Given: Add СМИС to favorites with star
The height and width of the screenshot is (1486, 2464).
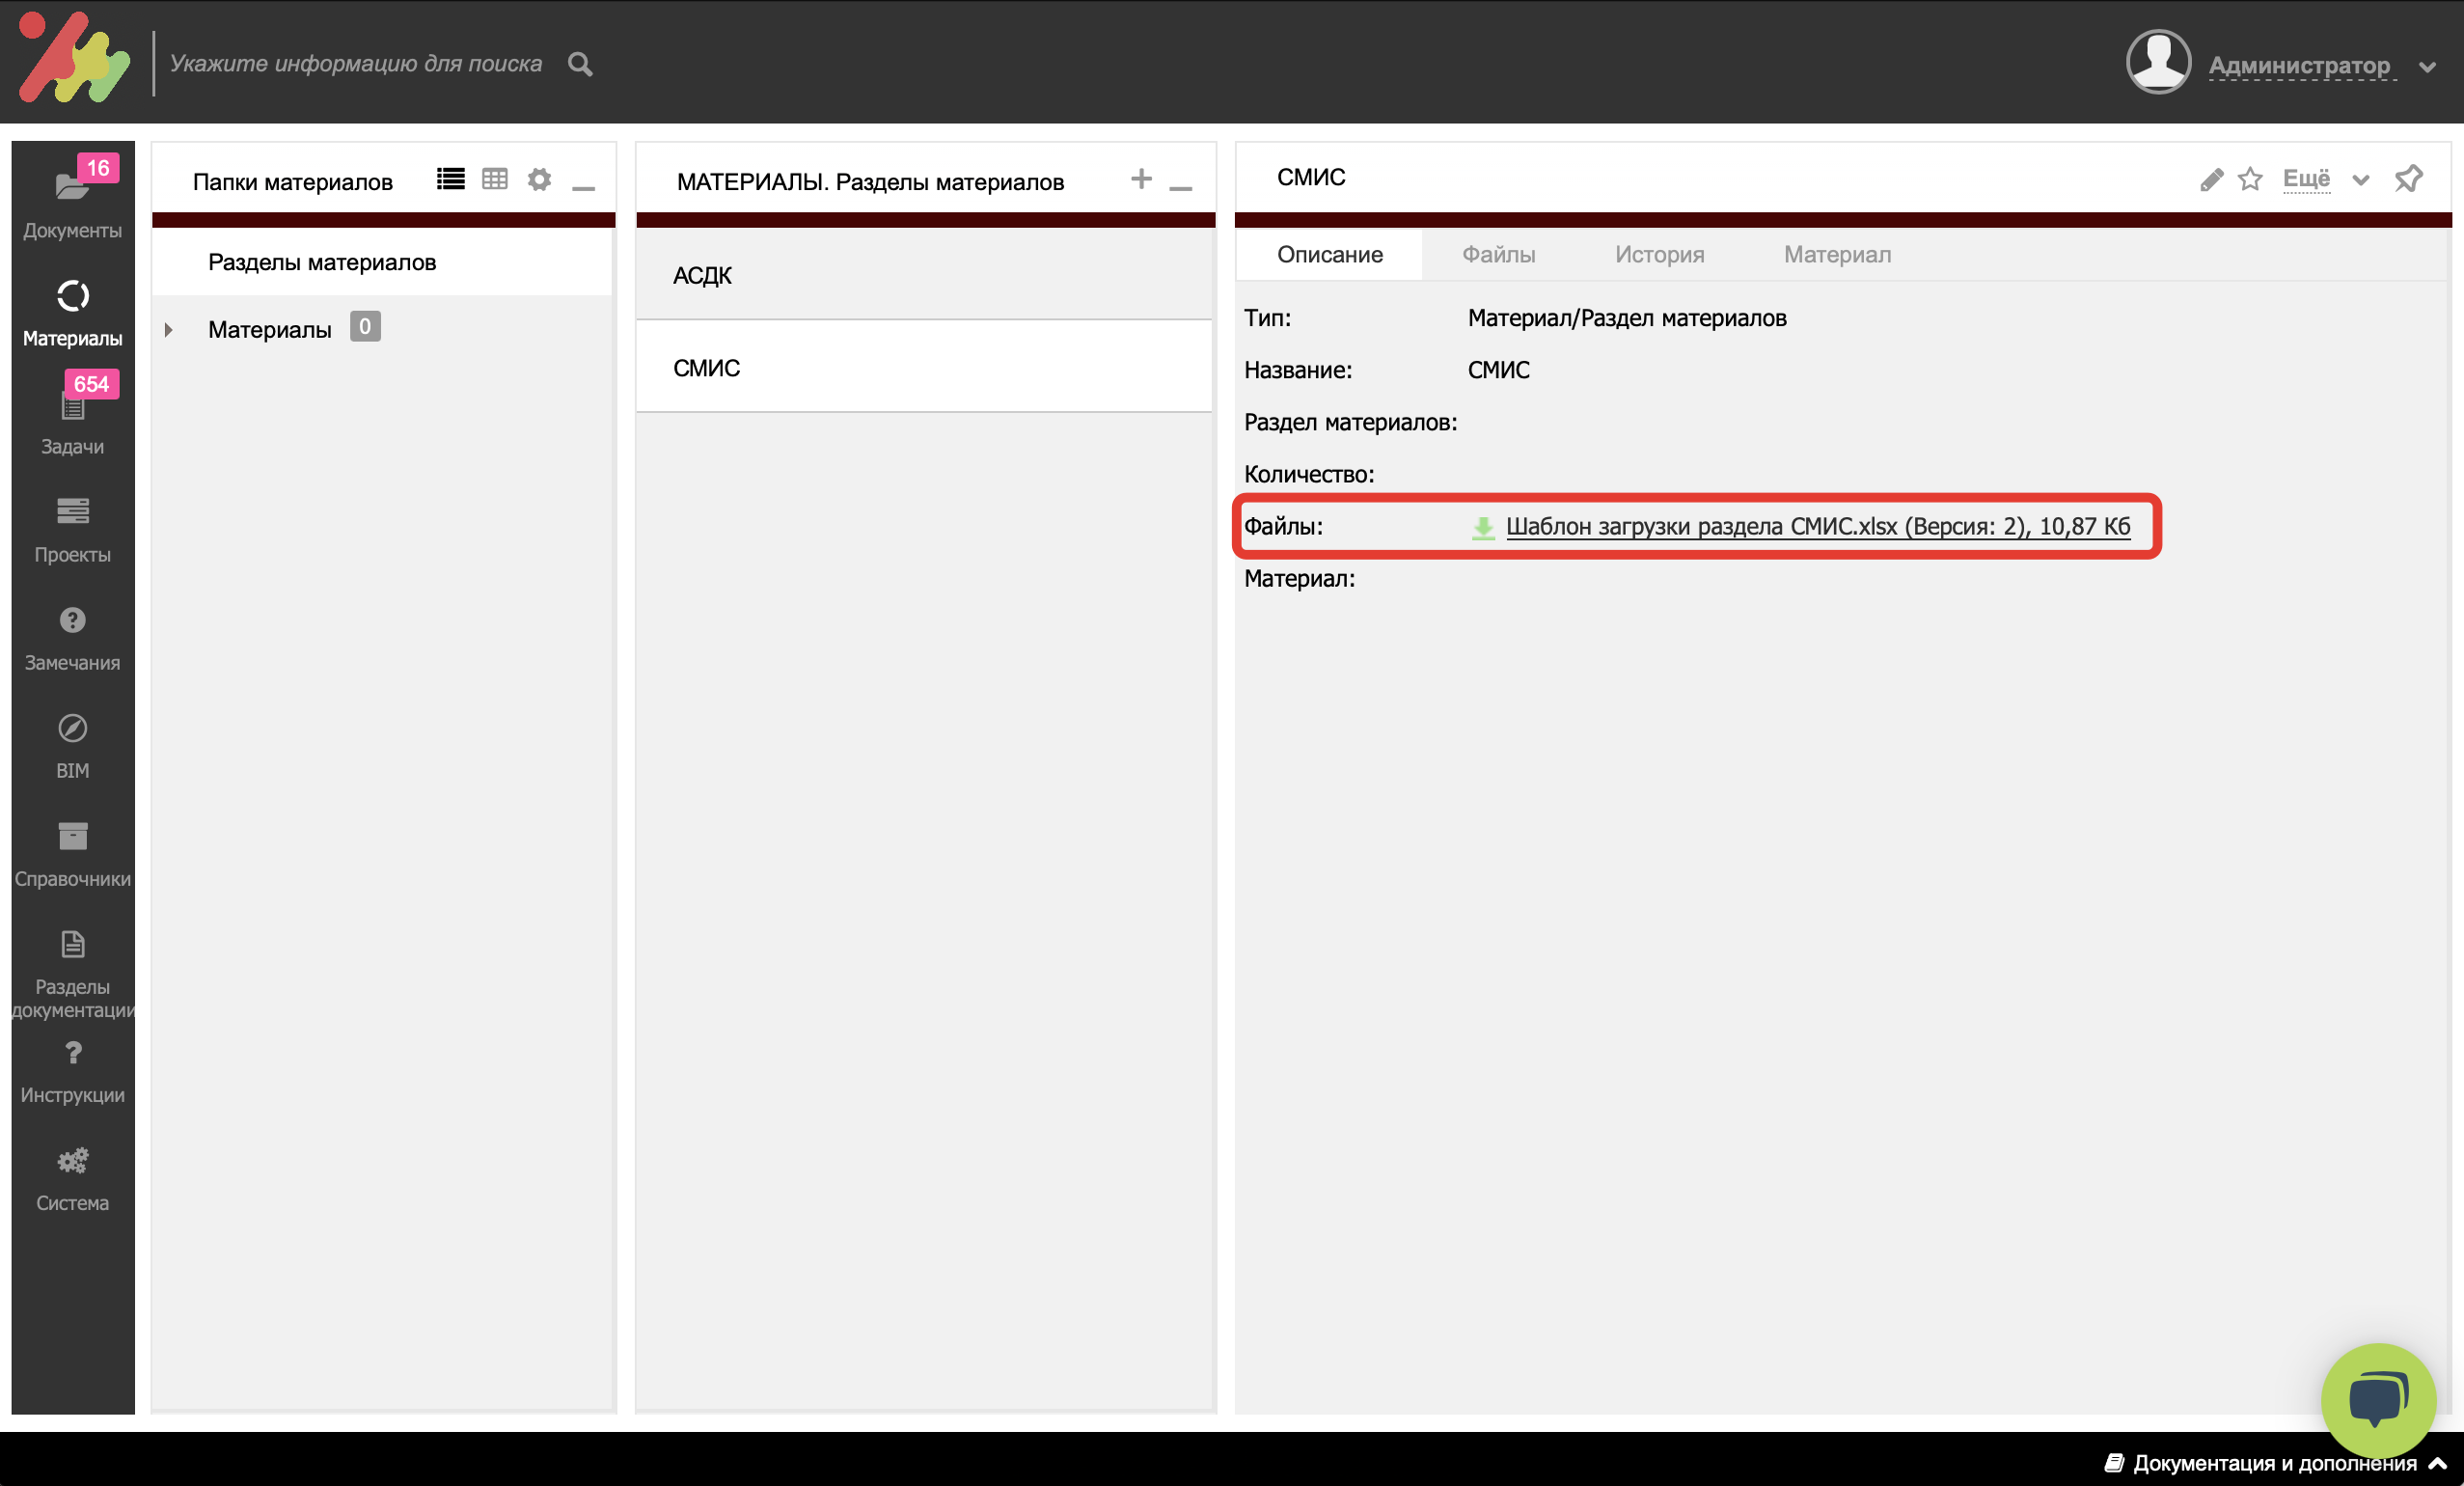Looking at the screenshot, I should 2250,179.
